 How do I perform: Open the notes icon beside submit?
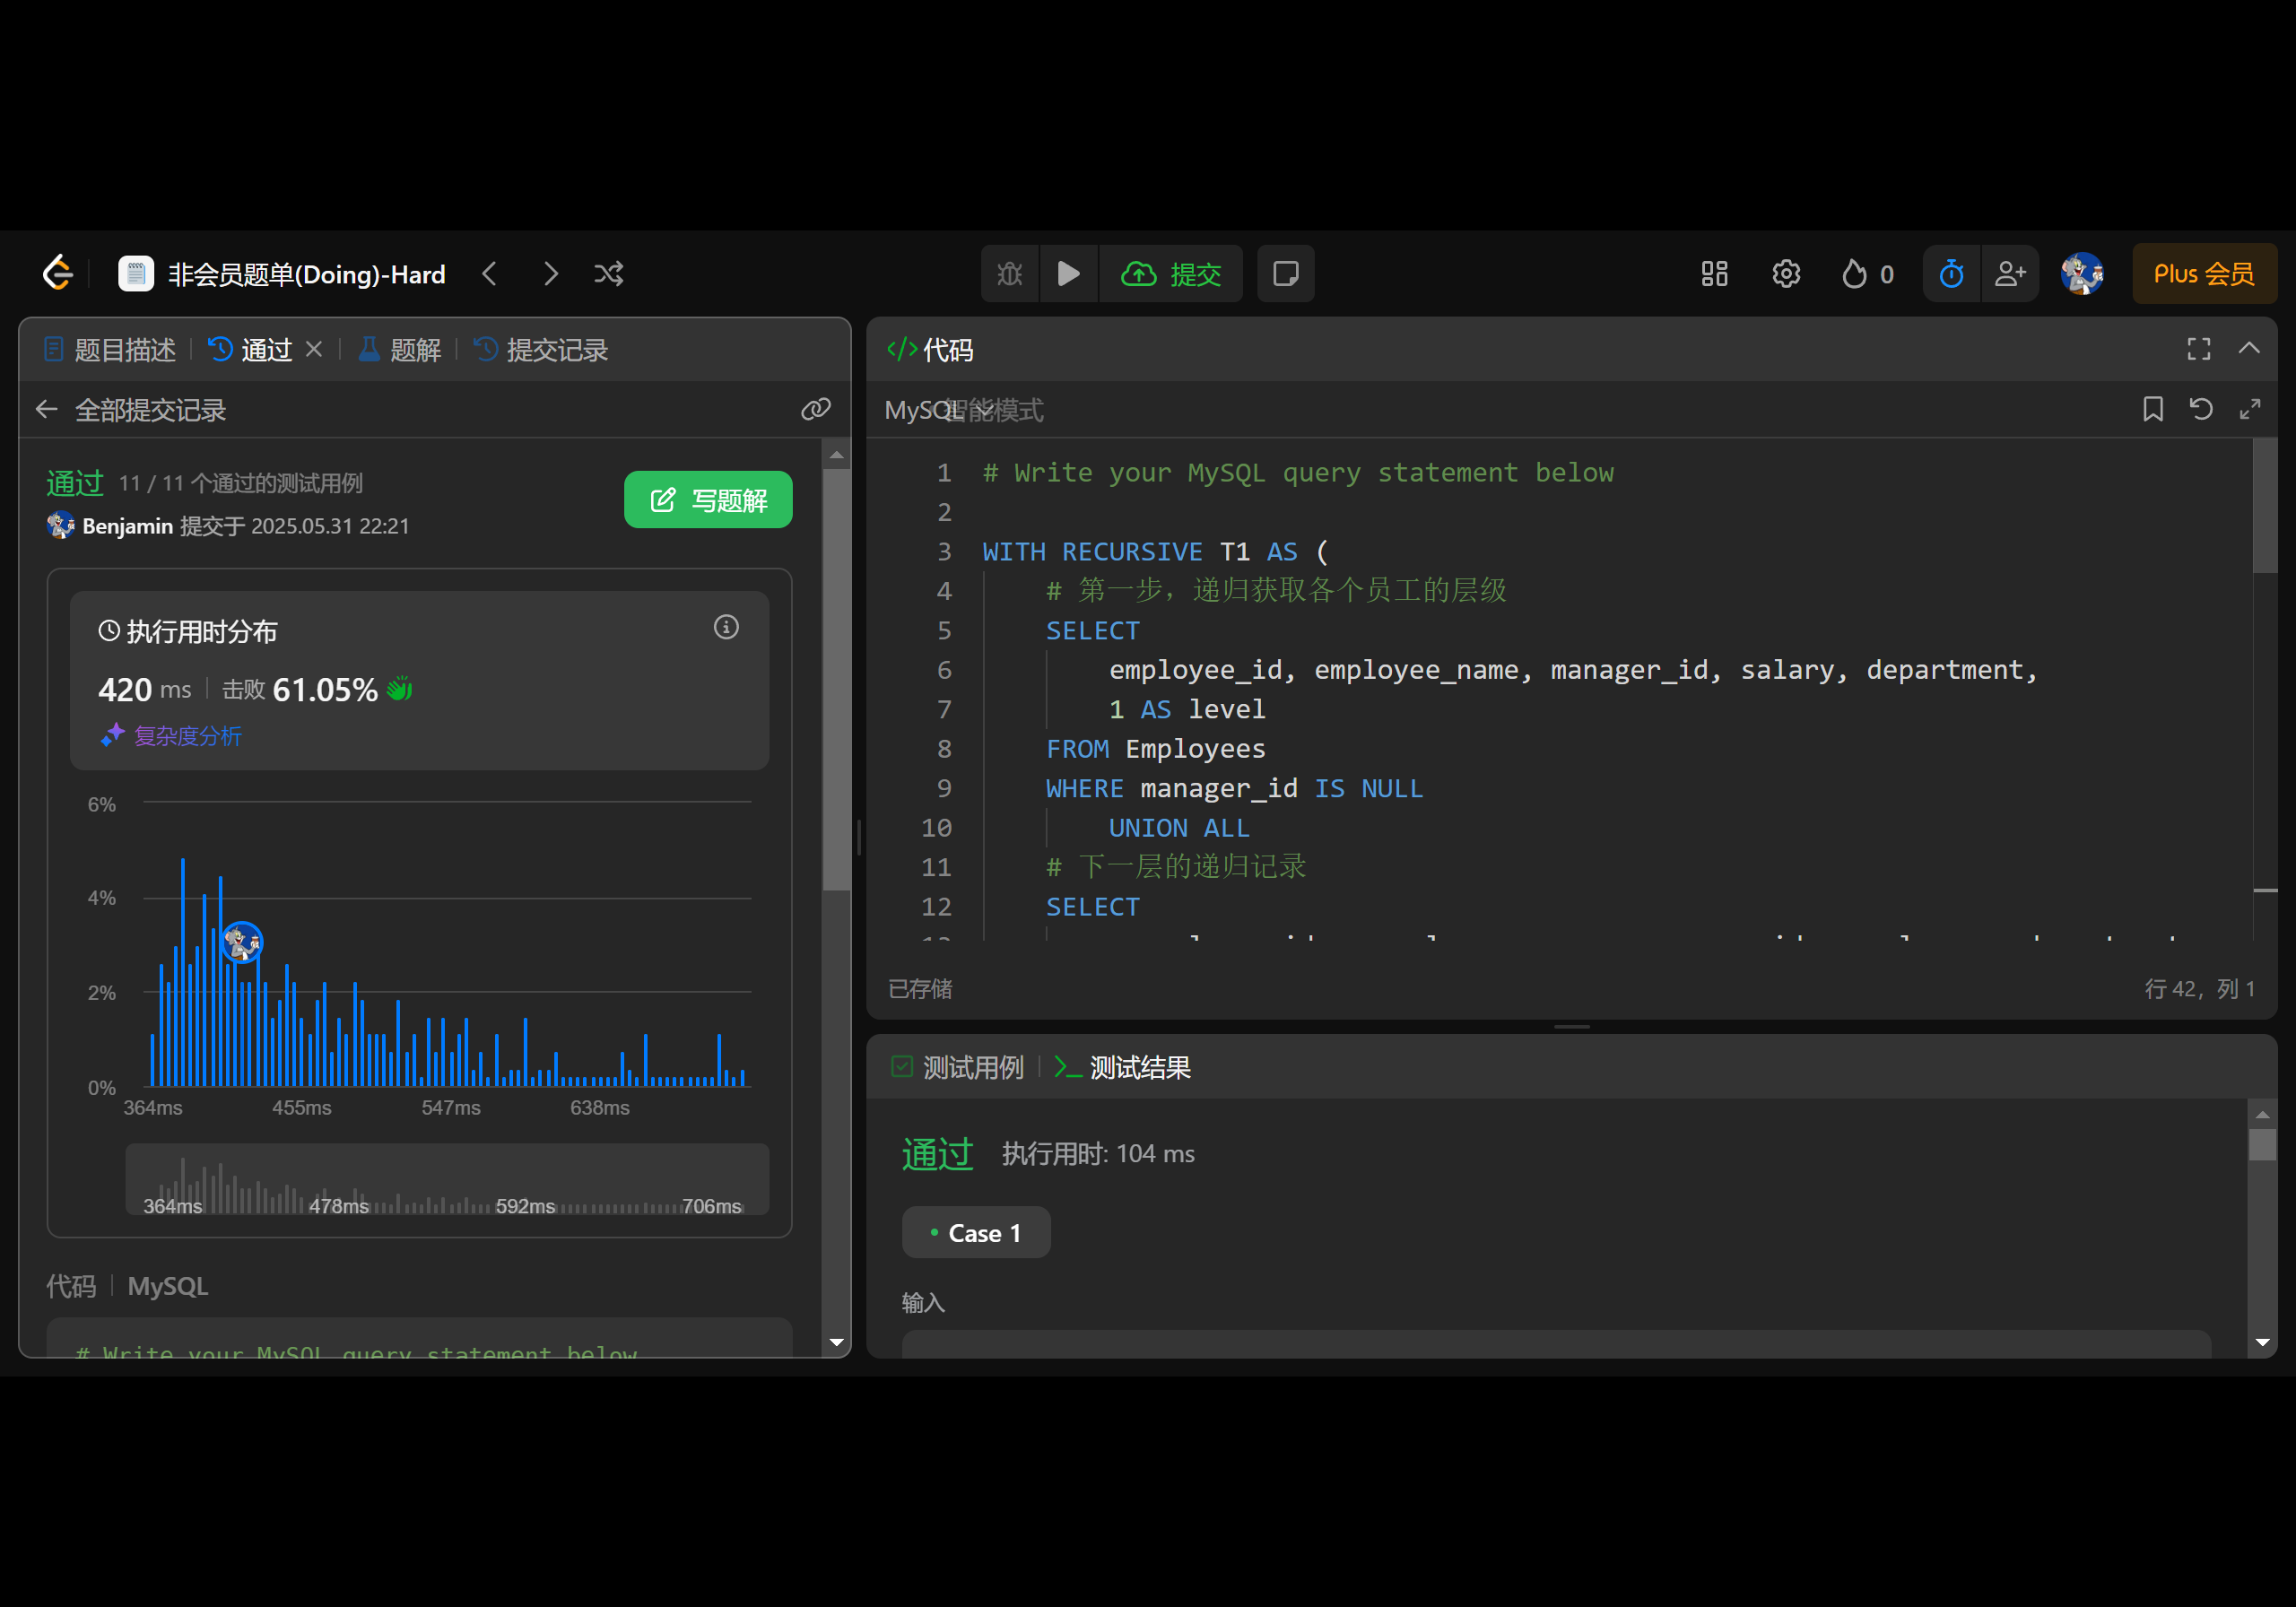[x=1286, y=274]
